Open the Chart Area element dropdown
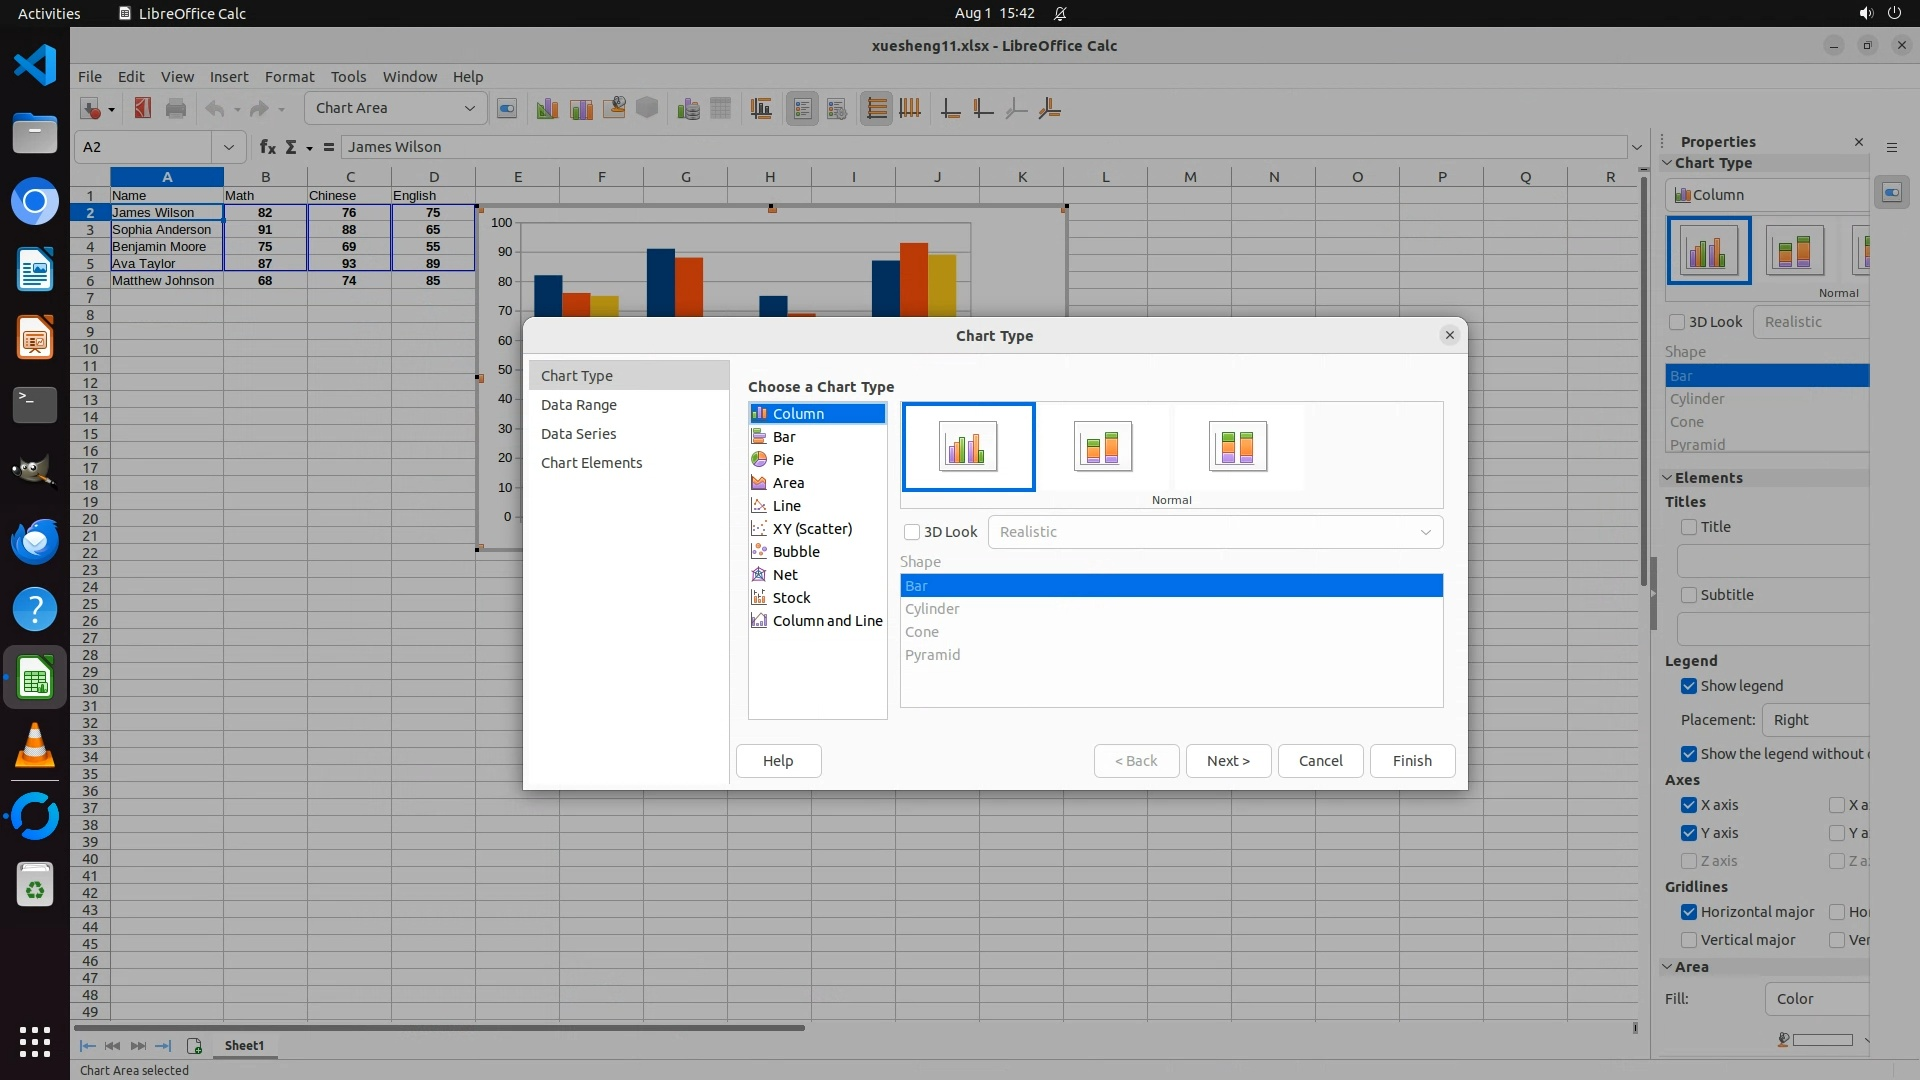The image size is (1920, 1080). pyautogui.click(x=469, y=108)
